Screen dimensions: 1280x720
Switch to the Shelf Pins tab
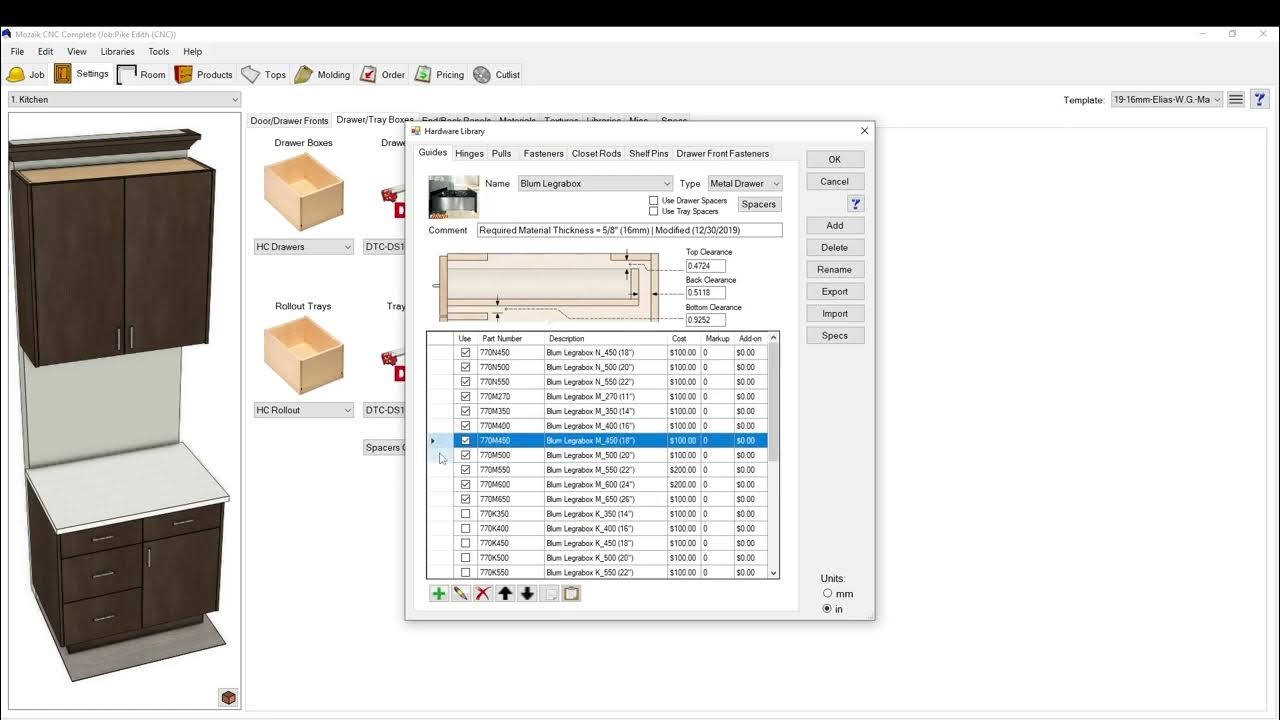[648, 153]
